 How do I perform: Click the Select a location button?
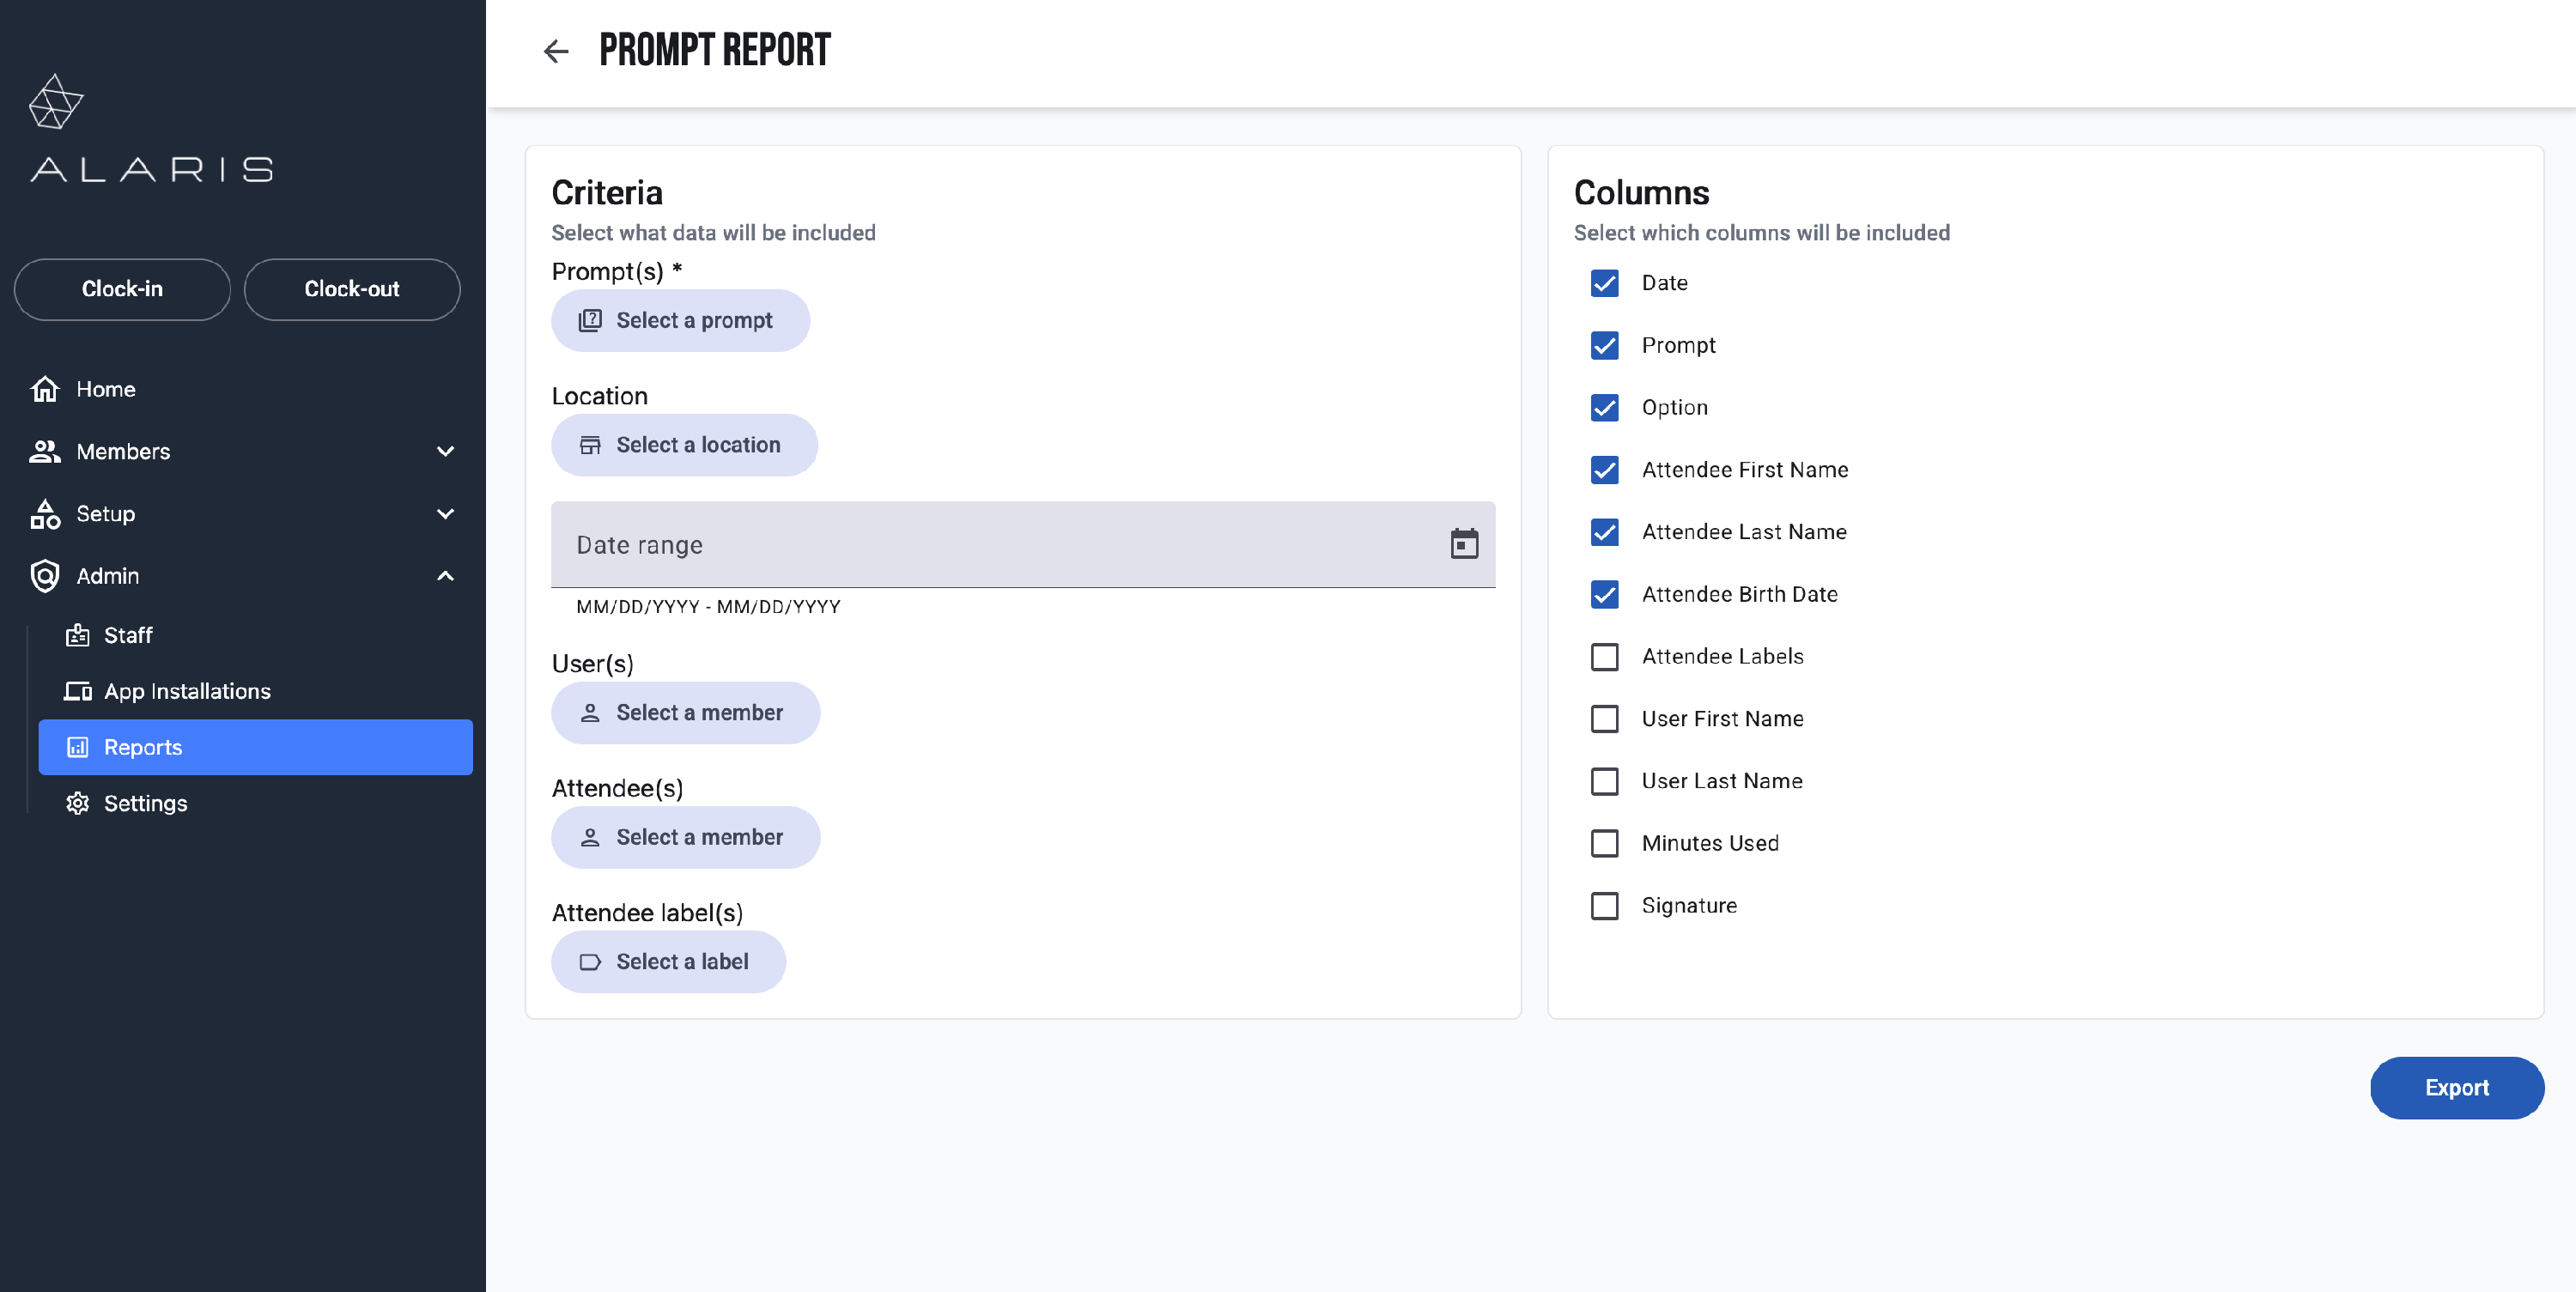684,445
